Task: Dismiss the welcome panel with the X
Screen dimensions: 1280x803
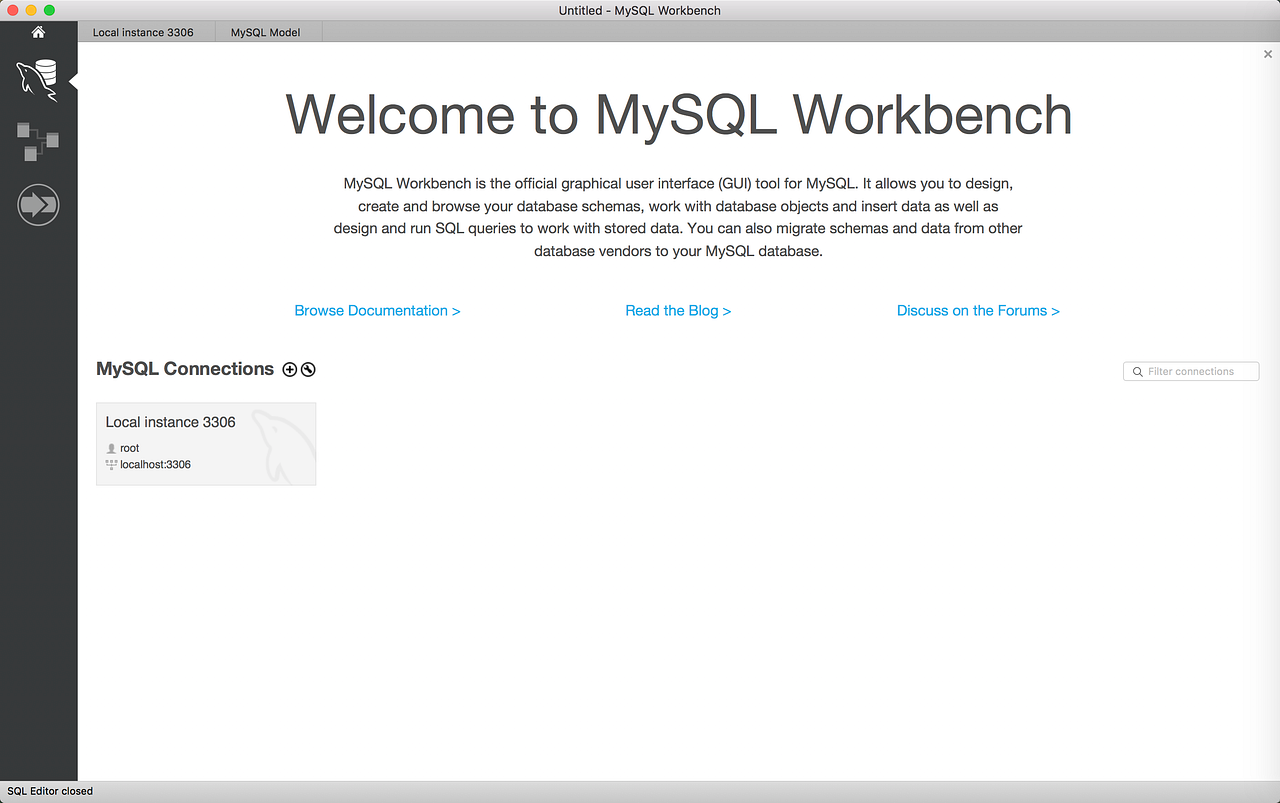Action: 1267,54
